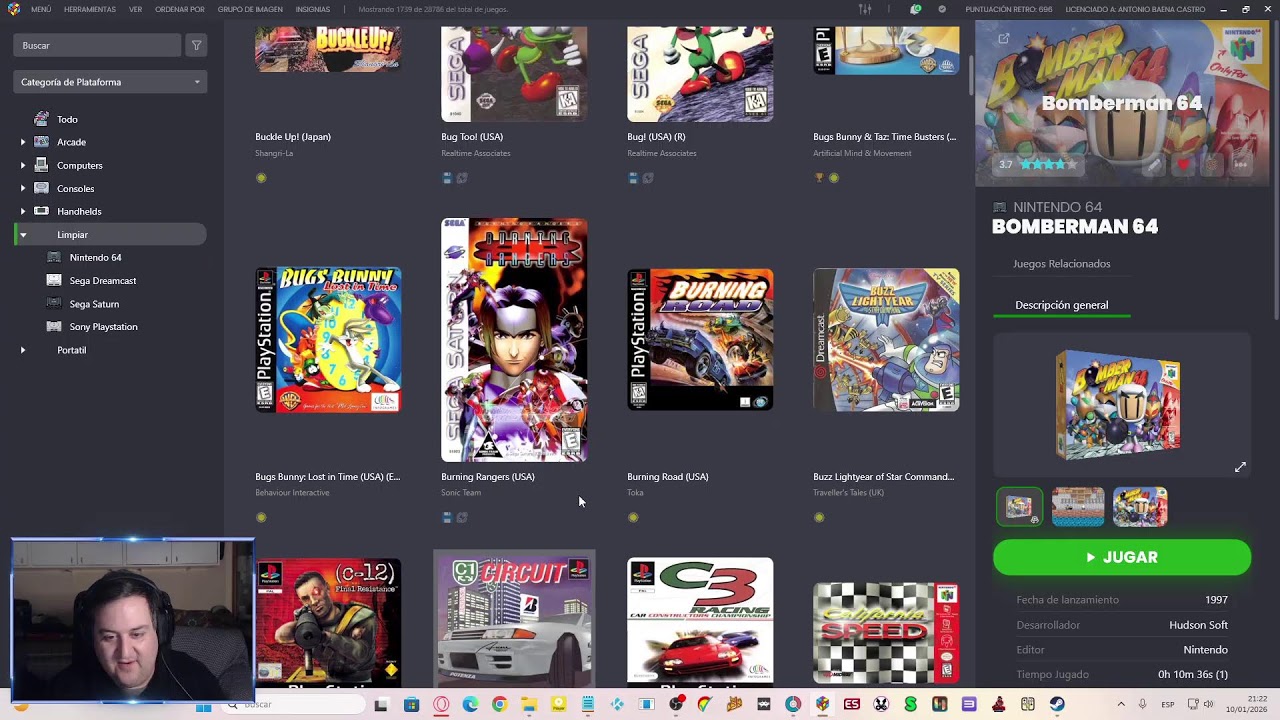Viewport: 1280px width, 720px height.
Task: Pop out the Bomberman 64 details panel
Action: click(x=1003, y=39)
